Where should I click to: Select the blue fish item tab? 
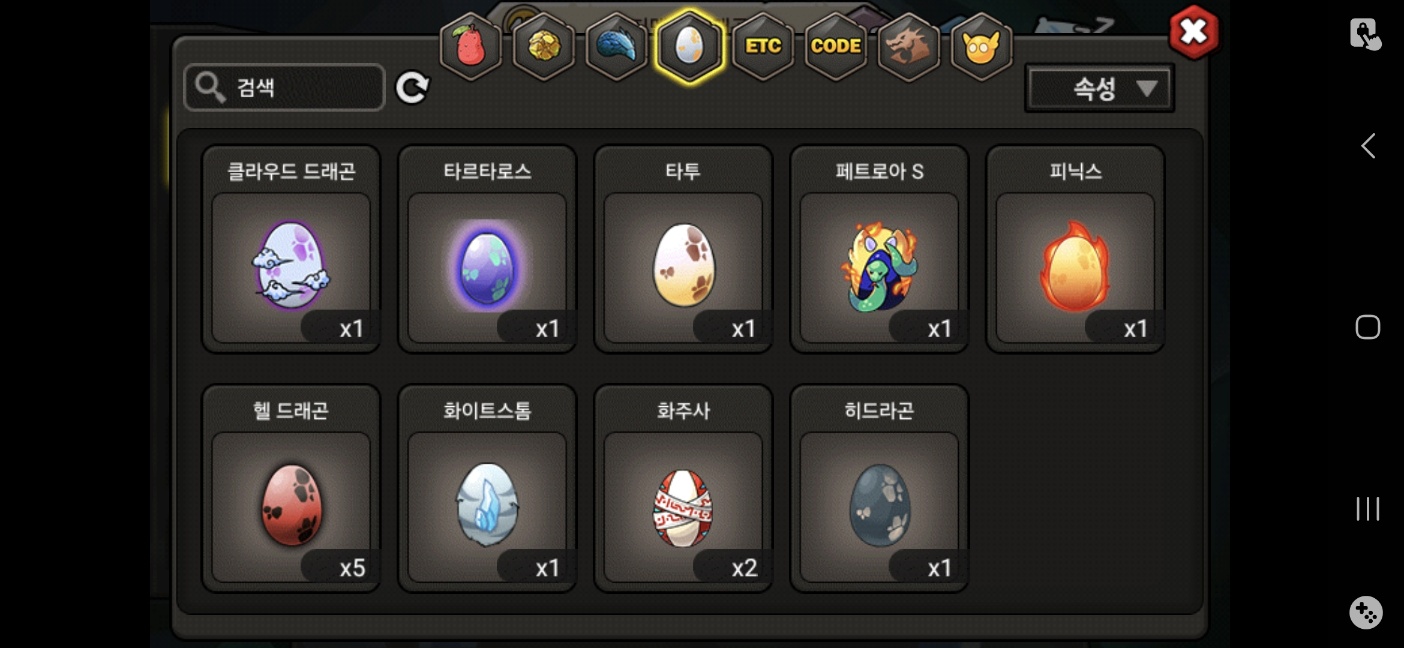(616, 46)
